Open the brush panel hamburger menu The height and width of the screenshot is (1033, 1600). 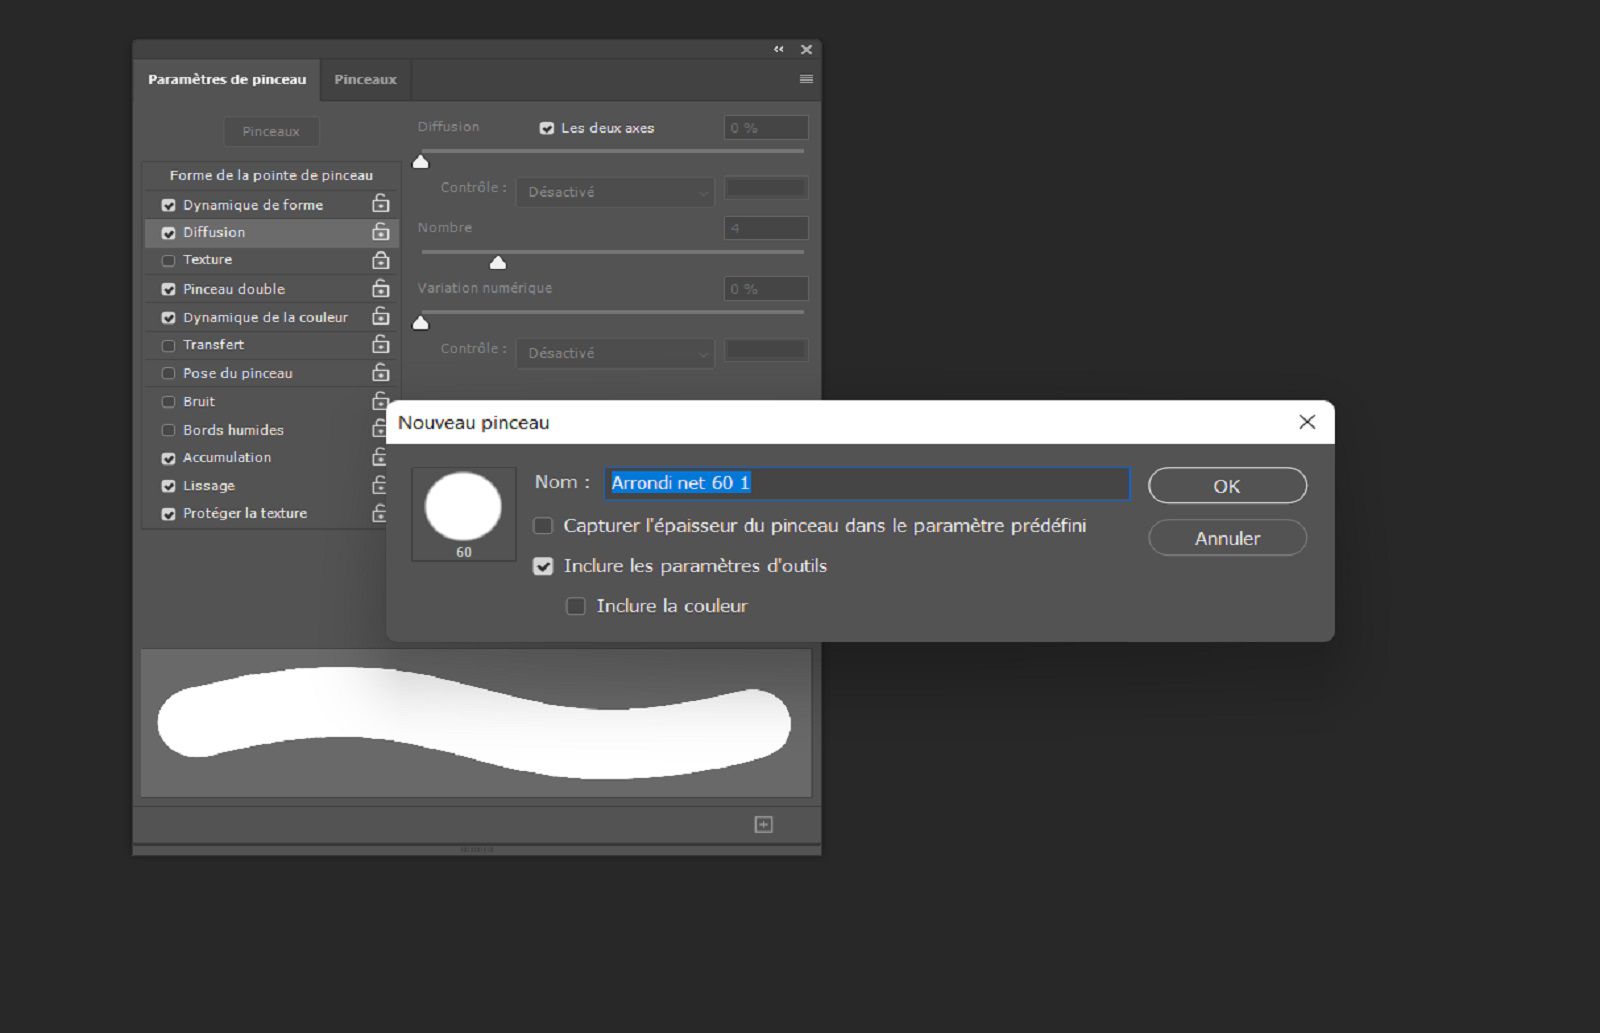(x=806, y=79)
